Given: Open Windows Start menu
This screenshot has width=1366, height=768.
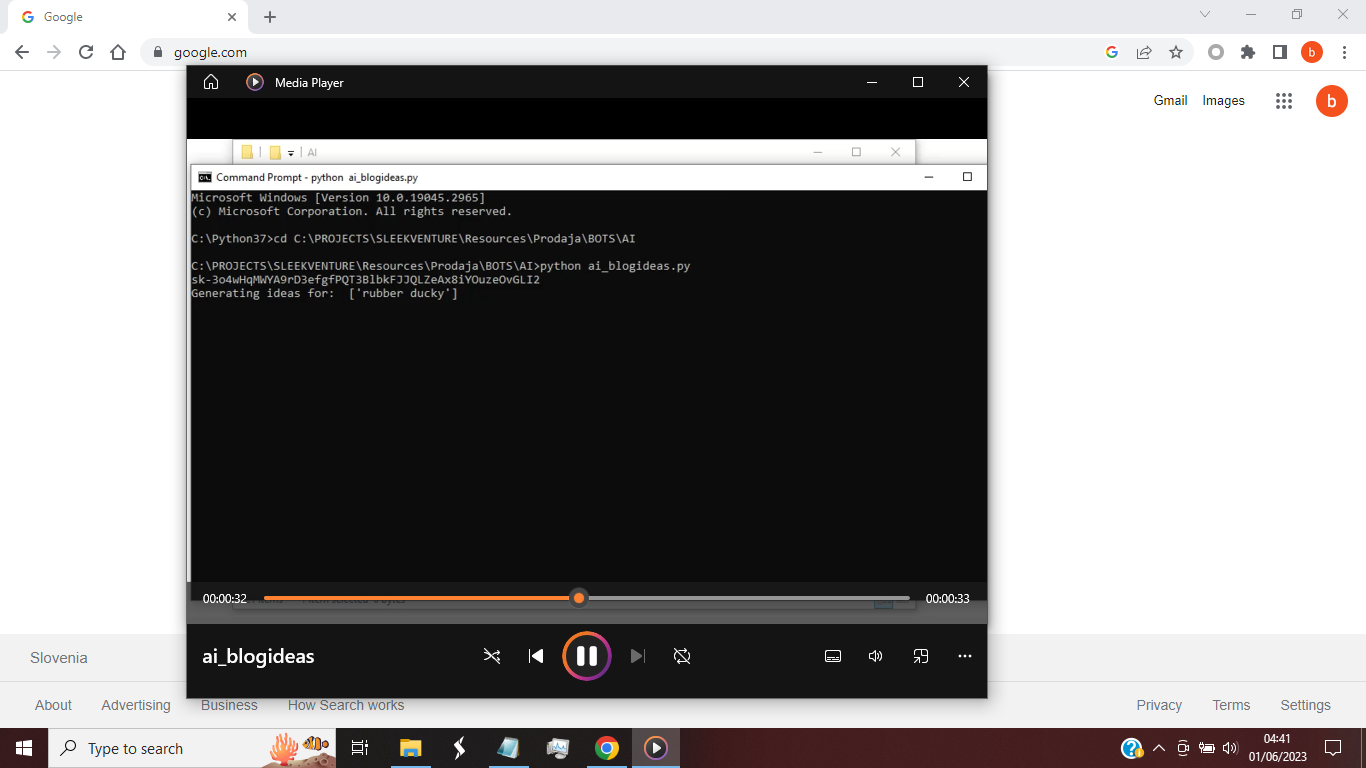Looking at the screenshot, I should click(24, 748).
